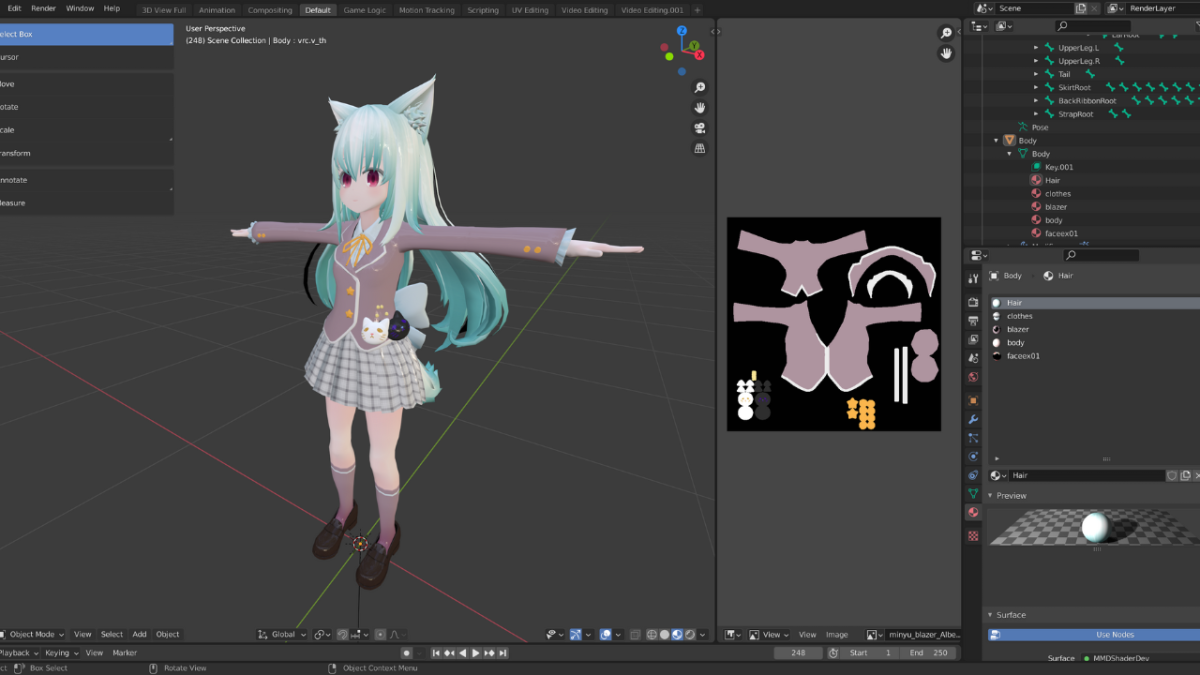Viewport: 1200px width, 675px height.
Task: Click the viewport zoom magnifier icon
Action: (700, 88)
